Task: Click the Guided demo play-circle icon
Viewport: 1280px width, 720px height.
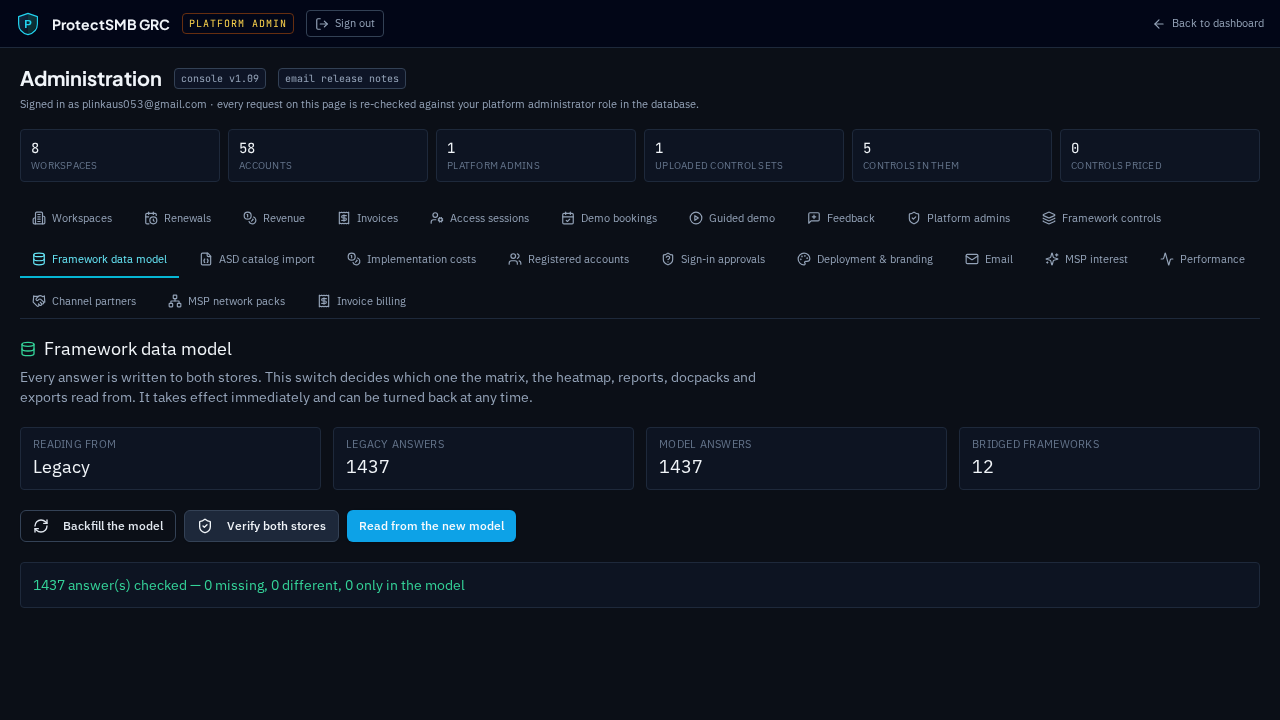Action: pos(696,218)
